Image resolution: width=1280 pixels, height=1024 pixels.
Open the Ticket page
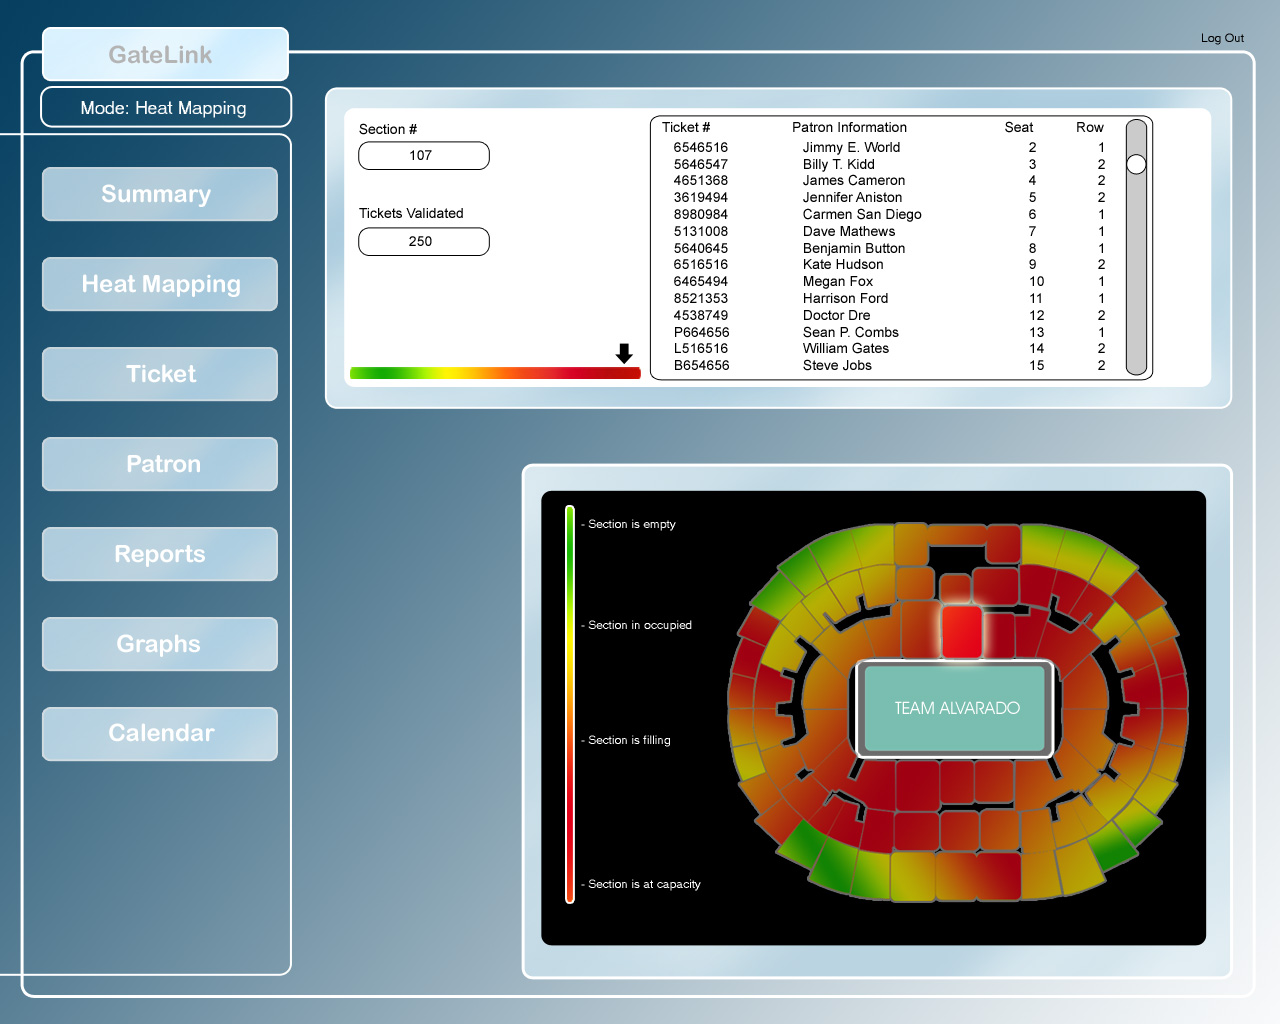pyautogui.click(x=160, y=374)
